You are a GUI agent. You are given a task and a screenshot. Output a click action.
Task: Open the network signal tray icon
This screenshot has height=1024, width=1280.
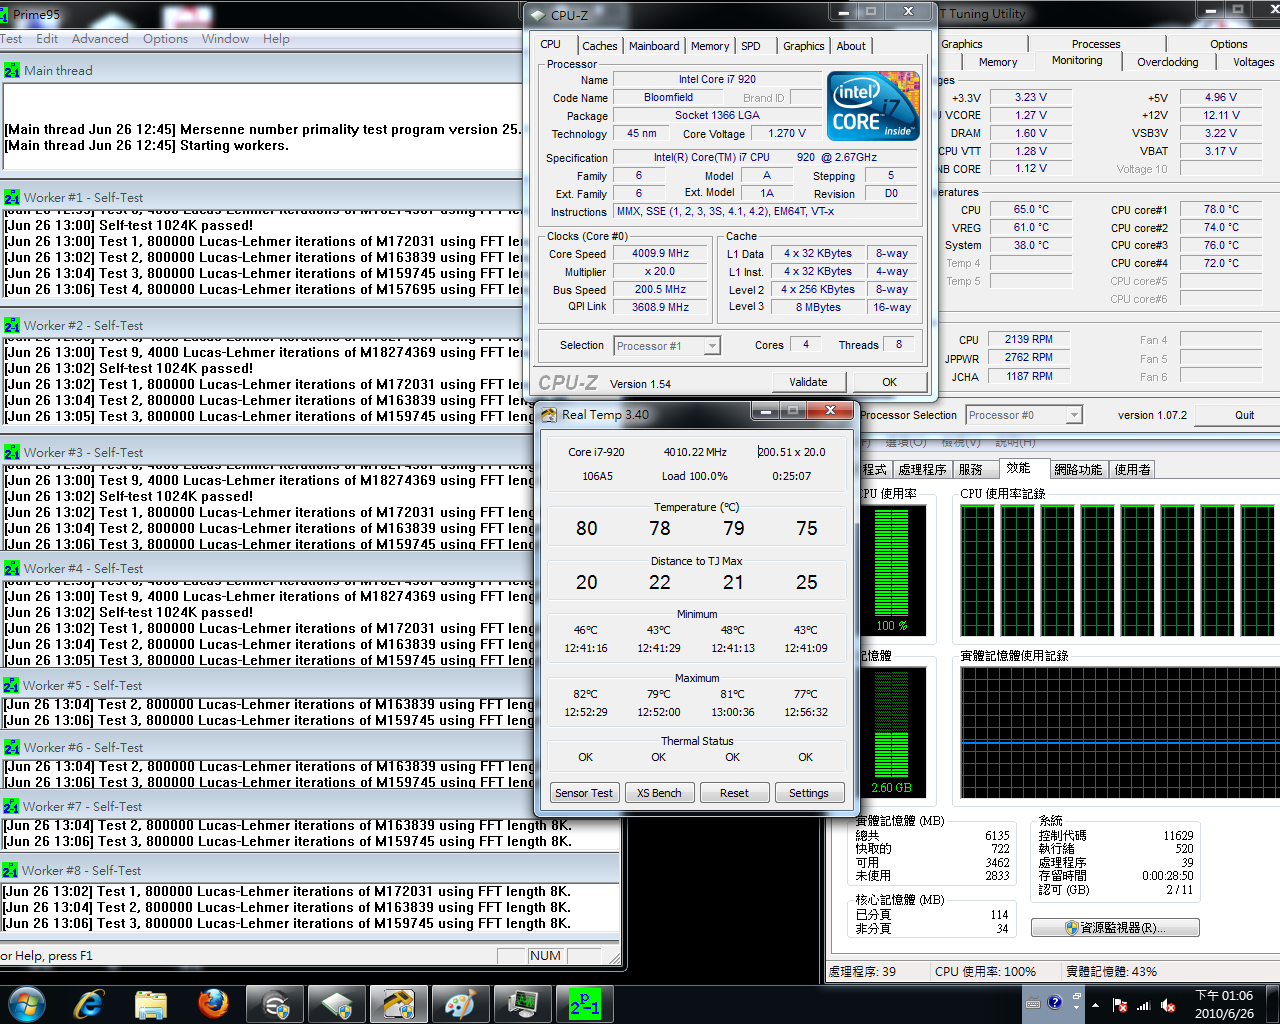1143,1005
